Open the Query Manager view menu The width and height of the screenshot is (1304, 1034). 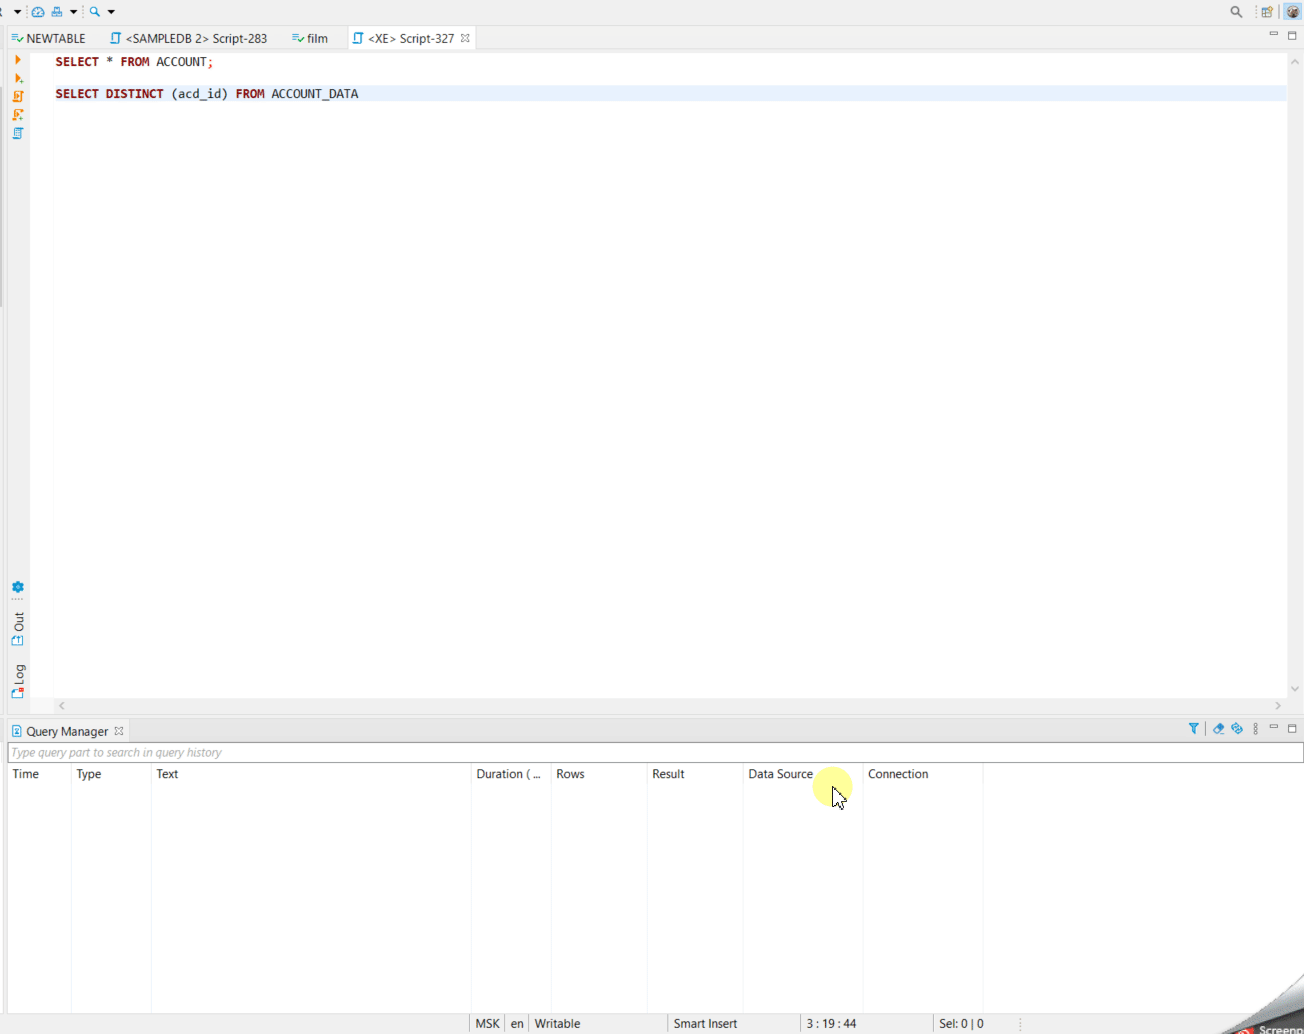coord(1254,728)
